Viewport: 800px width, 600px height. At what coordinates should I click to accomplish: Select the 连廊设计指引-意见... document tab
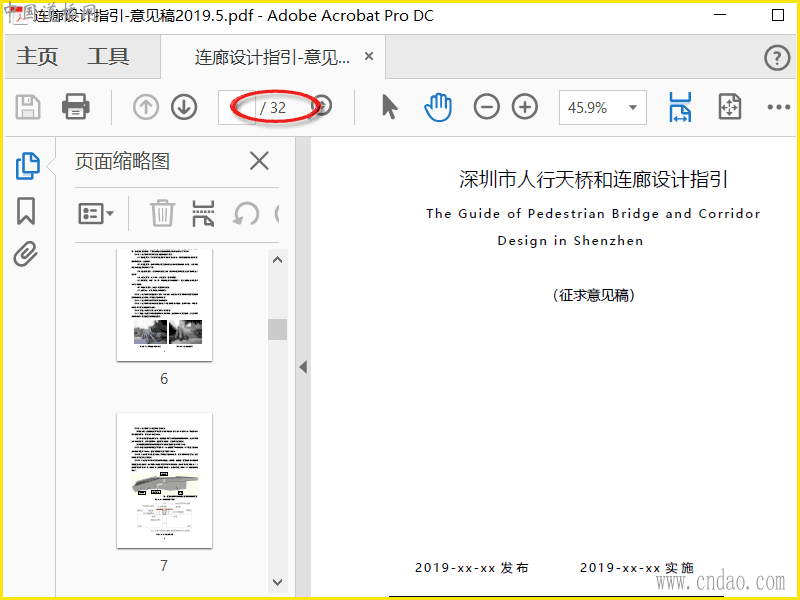click(x=272, y=57)
